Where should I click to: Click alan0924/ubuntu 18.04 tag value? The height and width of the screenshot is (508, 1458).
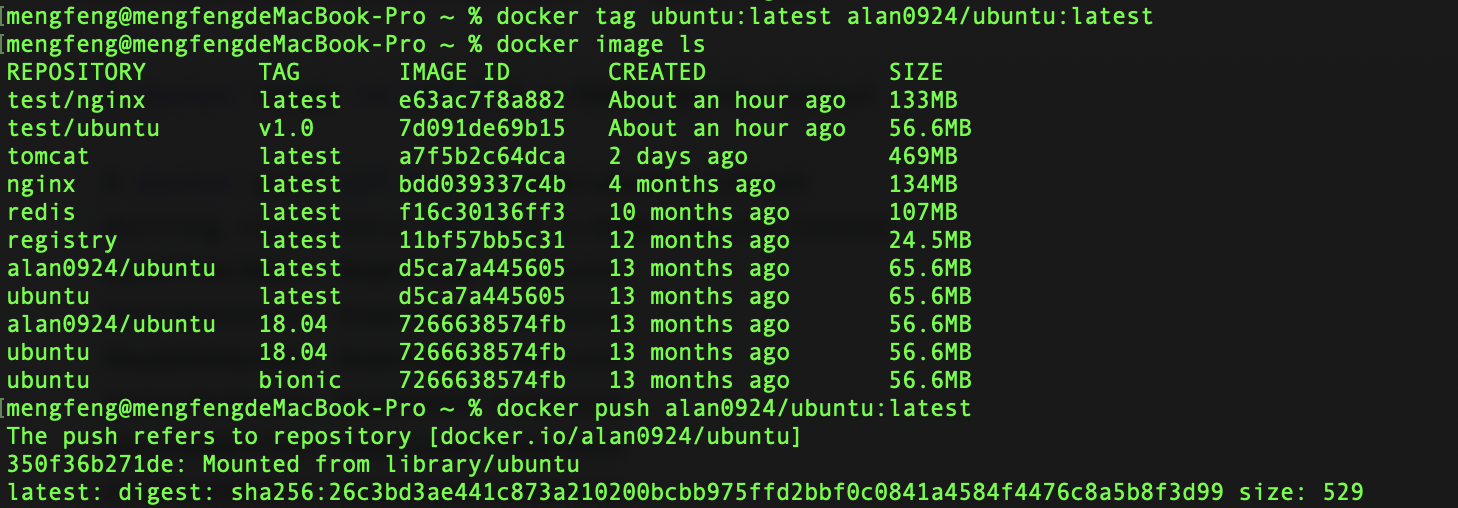293,324
